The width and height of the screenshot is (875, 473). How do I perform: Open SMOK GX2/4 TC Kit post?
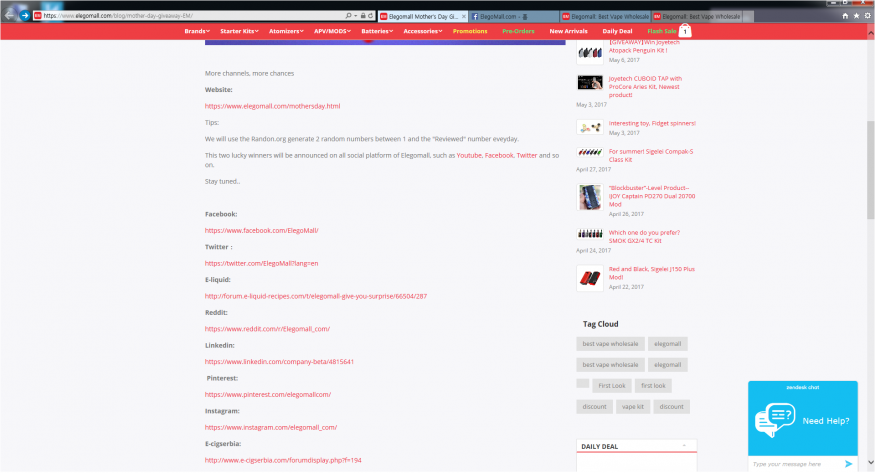coord(644,236)
